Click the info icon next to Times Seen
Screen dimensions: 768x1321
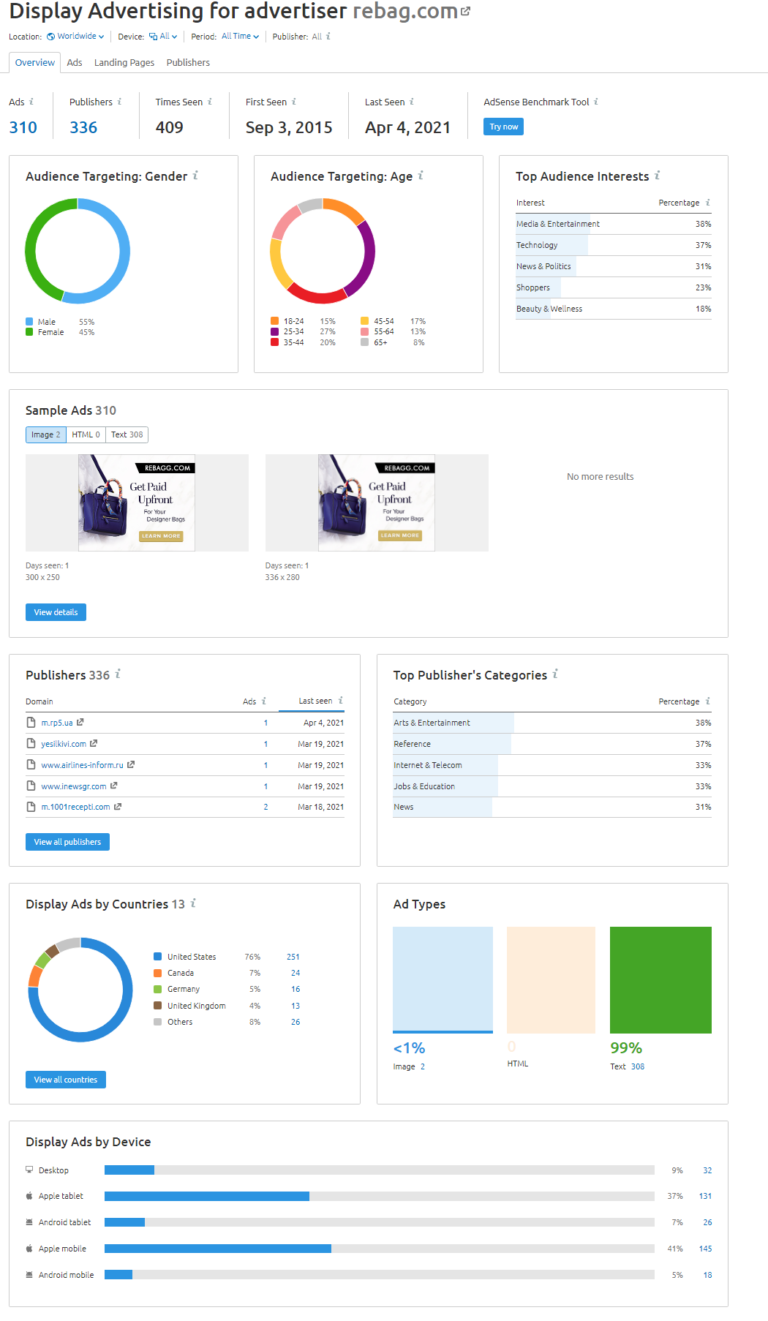pos(210,102)
